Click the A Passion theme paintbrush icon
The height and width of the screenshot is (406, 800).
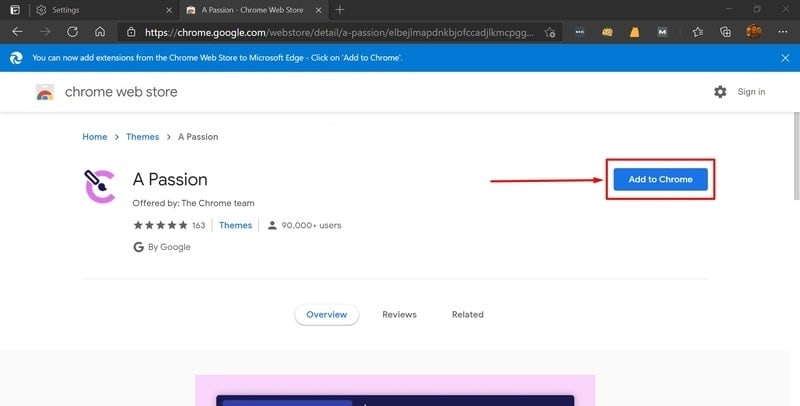pyautogui.click(x=99, y=186)
